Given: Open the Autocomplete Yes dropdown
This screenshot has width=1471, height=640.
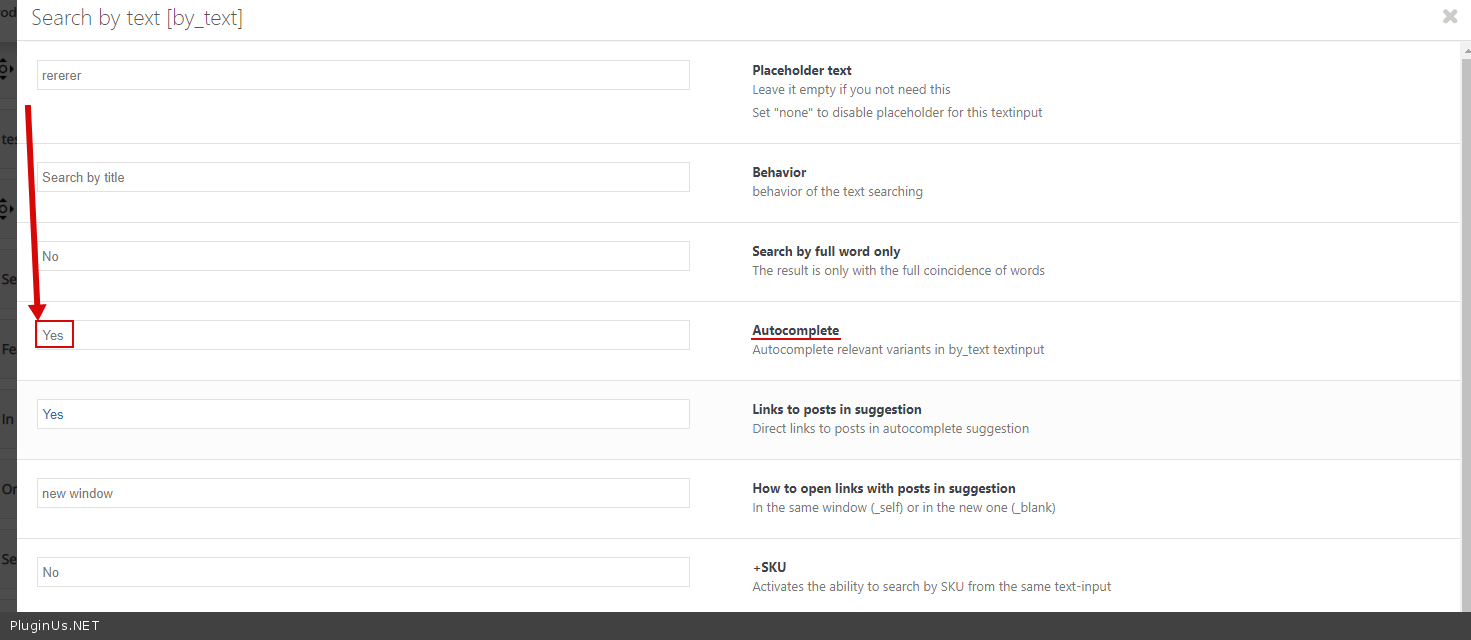Looking at the screenshot, I should click(363, 335).
